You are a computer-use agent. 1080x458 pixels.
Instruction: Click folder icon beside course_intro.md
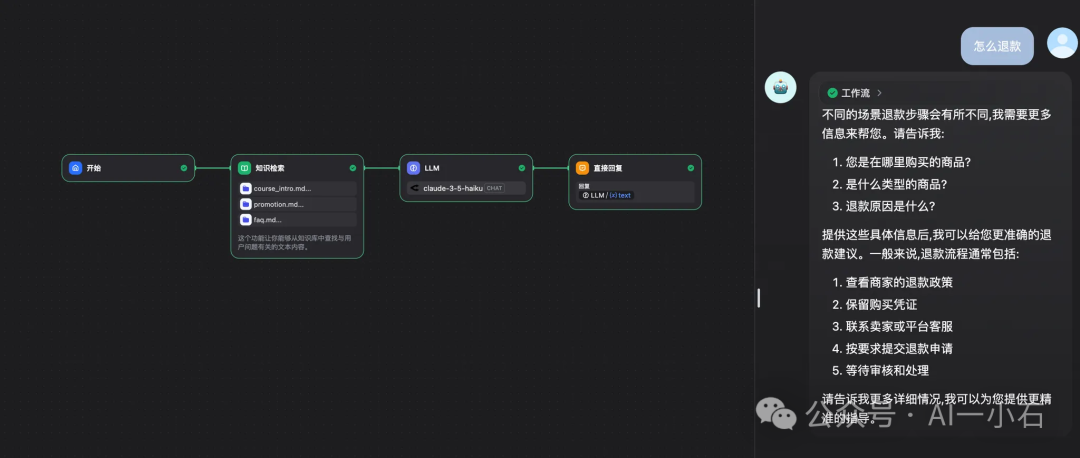[x=246, y=189]
